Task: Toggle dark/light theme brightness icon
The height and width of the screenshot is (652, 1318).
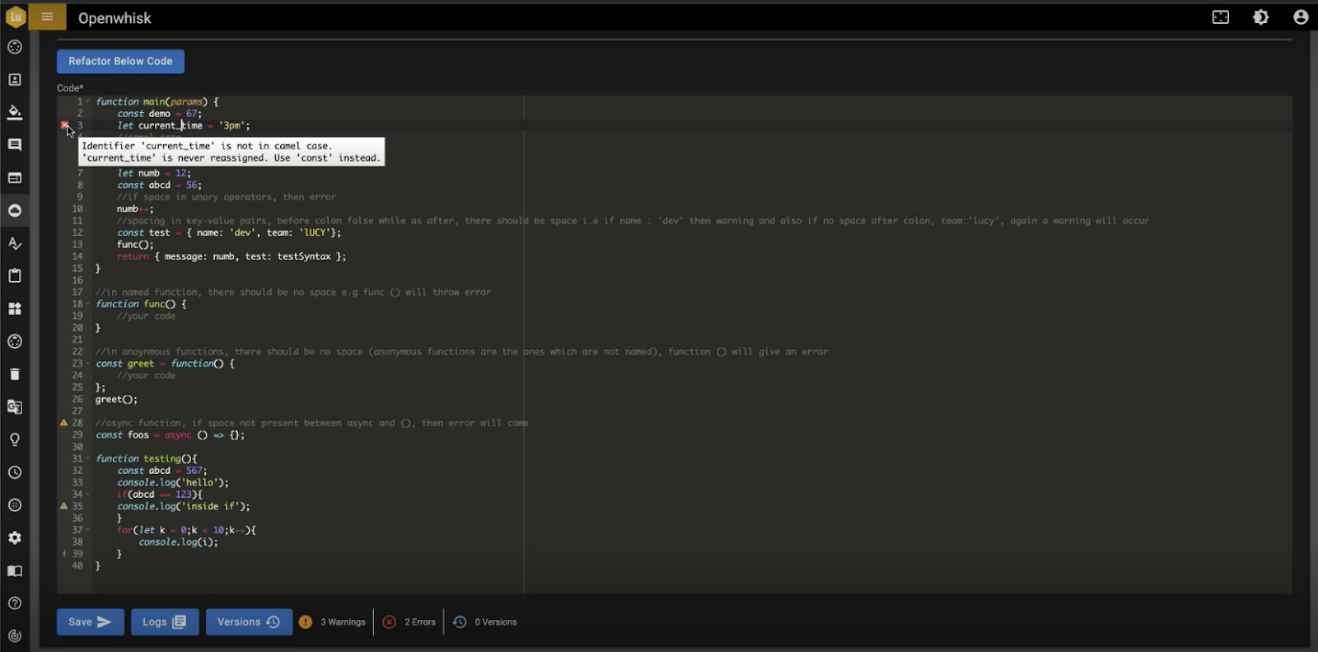Action: click(1261, 17)
